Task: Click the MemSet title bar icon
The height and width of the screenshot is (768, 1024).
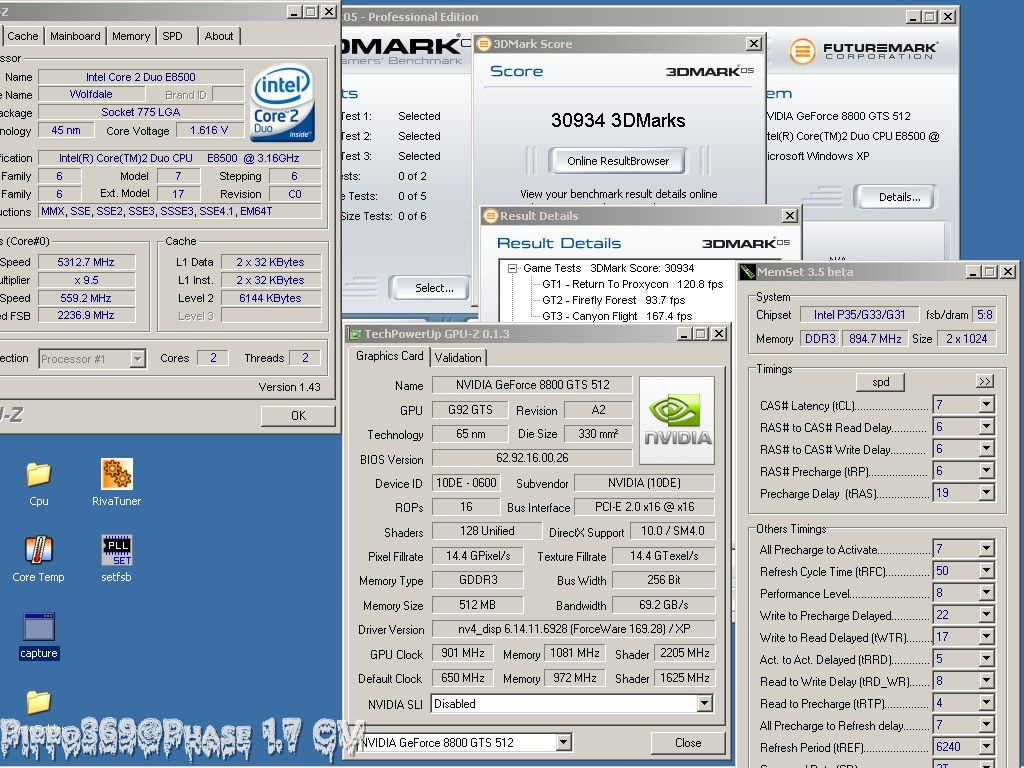Action: tap(748, 272)
